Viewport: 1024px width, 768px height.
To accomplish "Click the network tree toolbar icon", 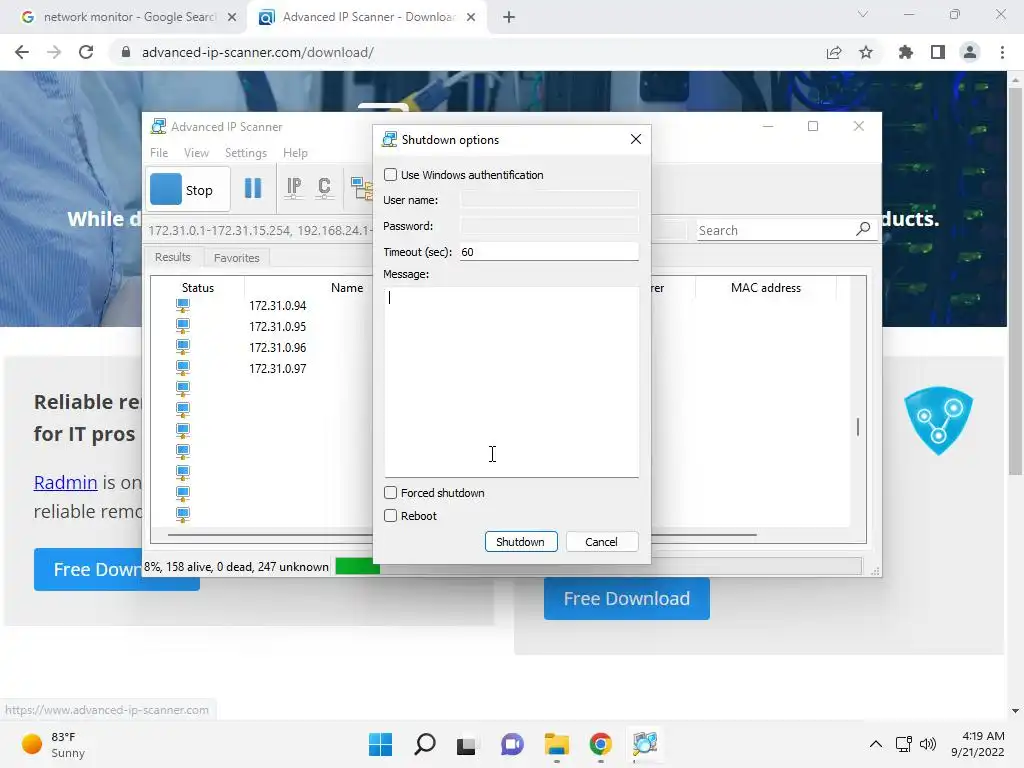I will (x=361, y=188).
